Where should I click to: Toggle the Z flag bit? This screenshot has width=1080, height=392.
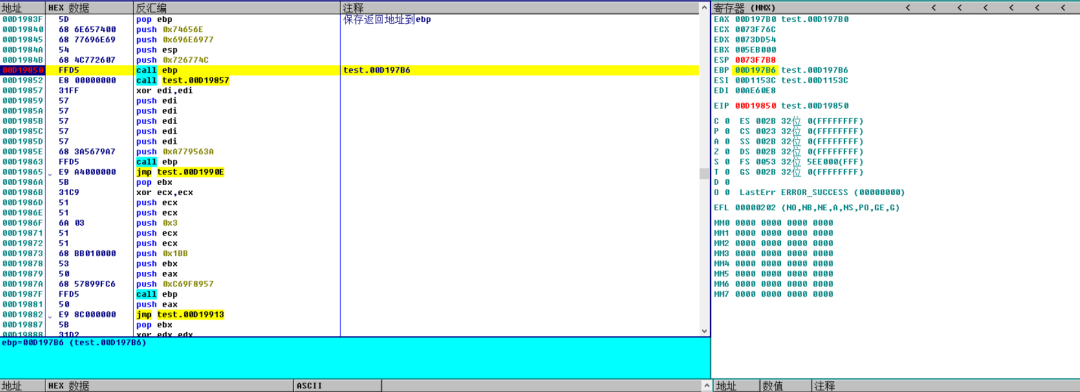[727, 152]
